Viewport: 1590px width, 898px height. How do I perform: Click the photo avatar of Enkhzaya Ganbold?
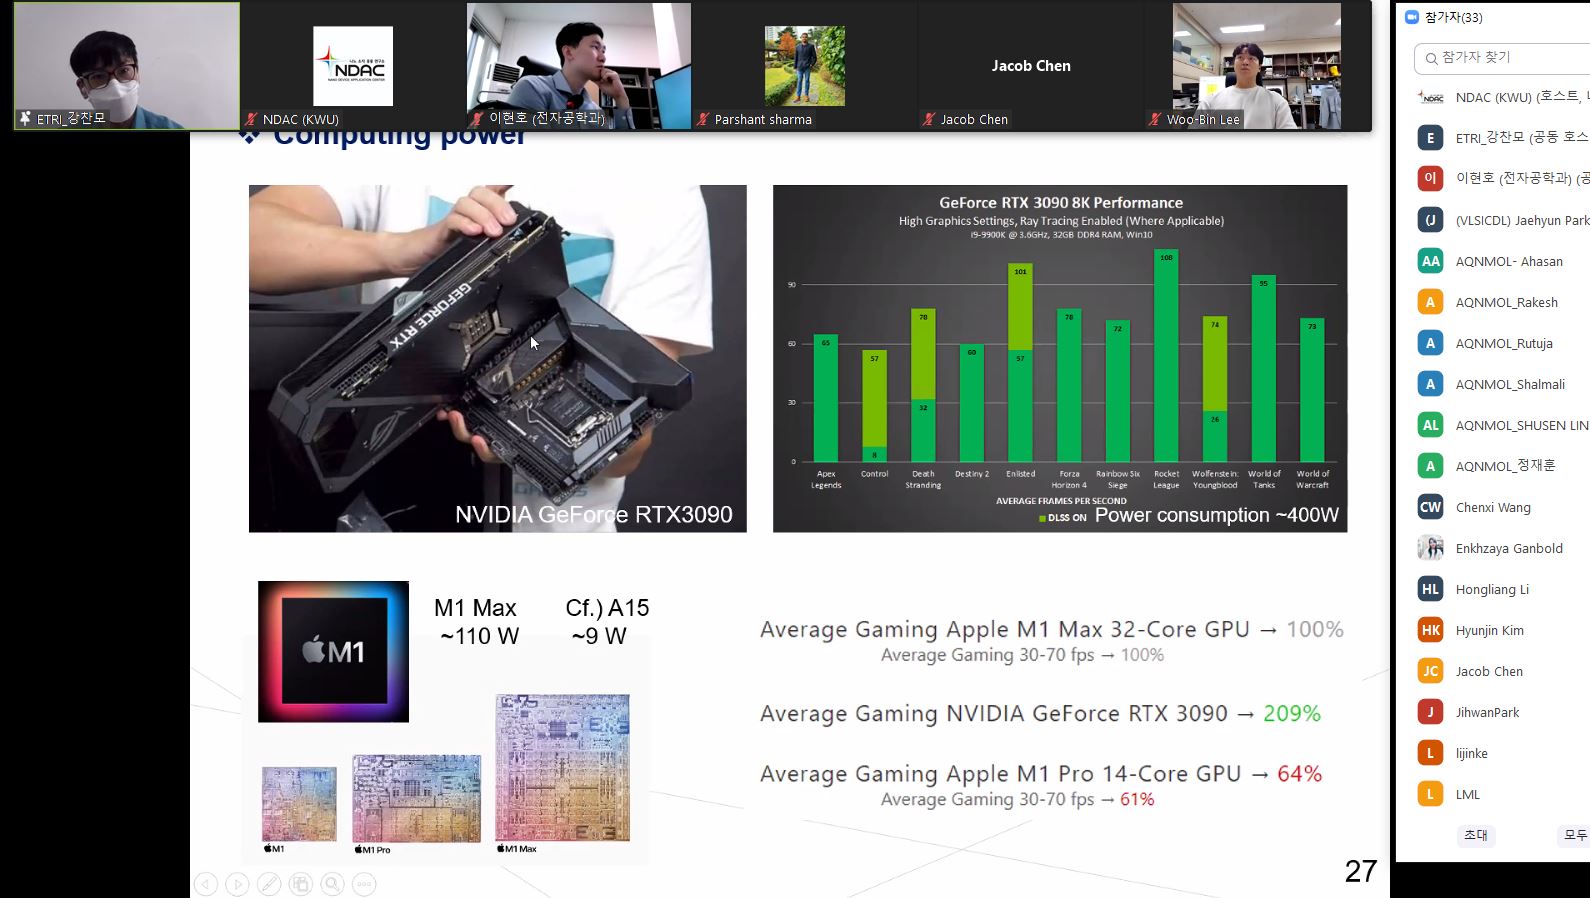1431,548
